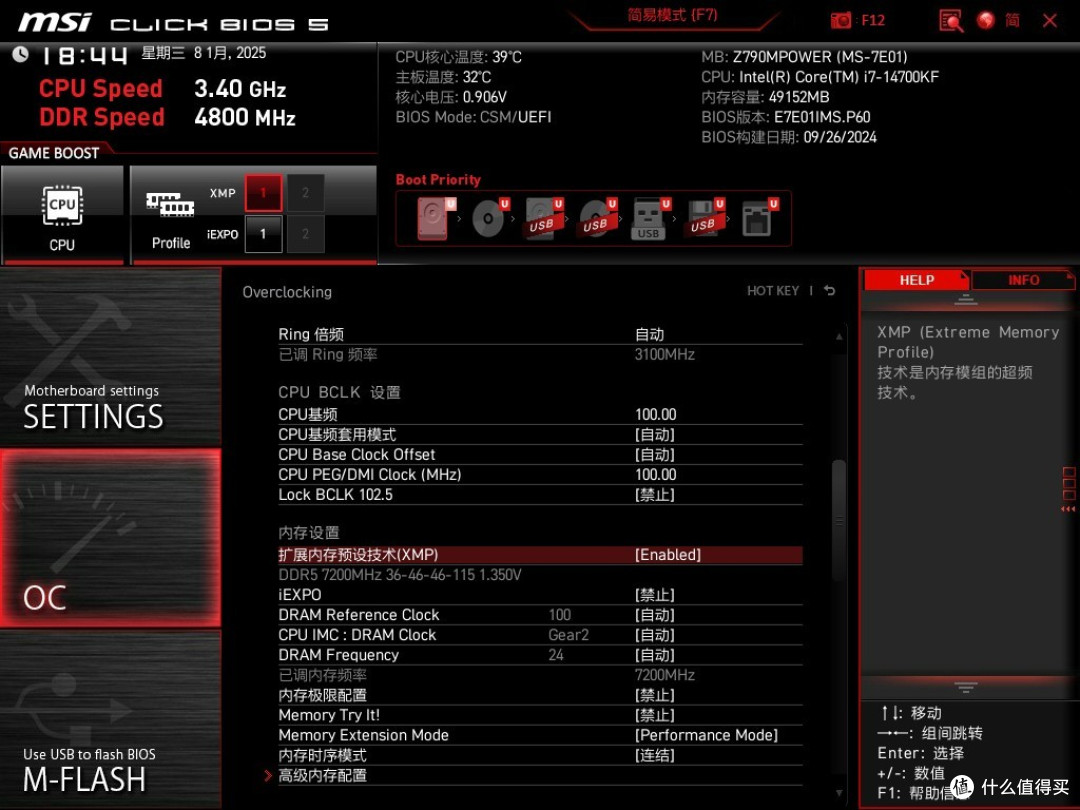Click the scrollbar down arrow
This screenshot has height=810, width=1080.
click(x=839, y=793)
